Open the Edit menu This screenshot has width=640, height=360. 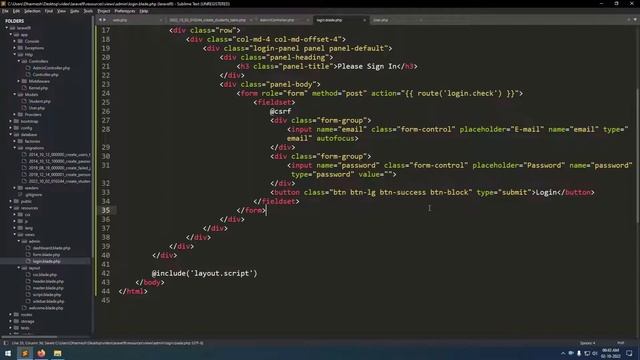click(16, 11)
